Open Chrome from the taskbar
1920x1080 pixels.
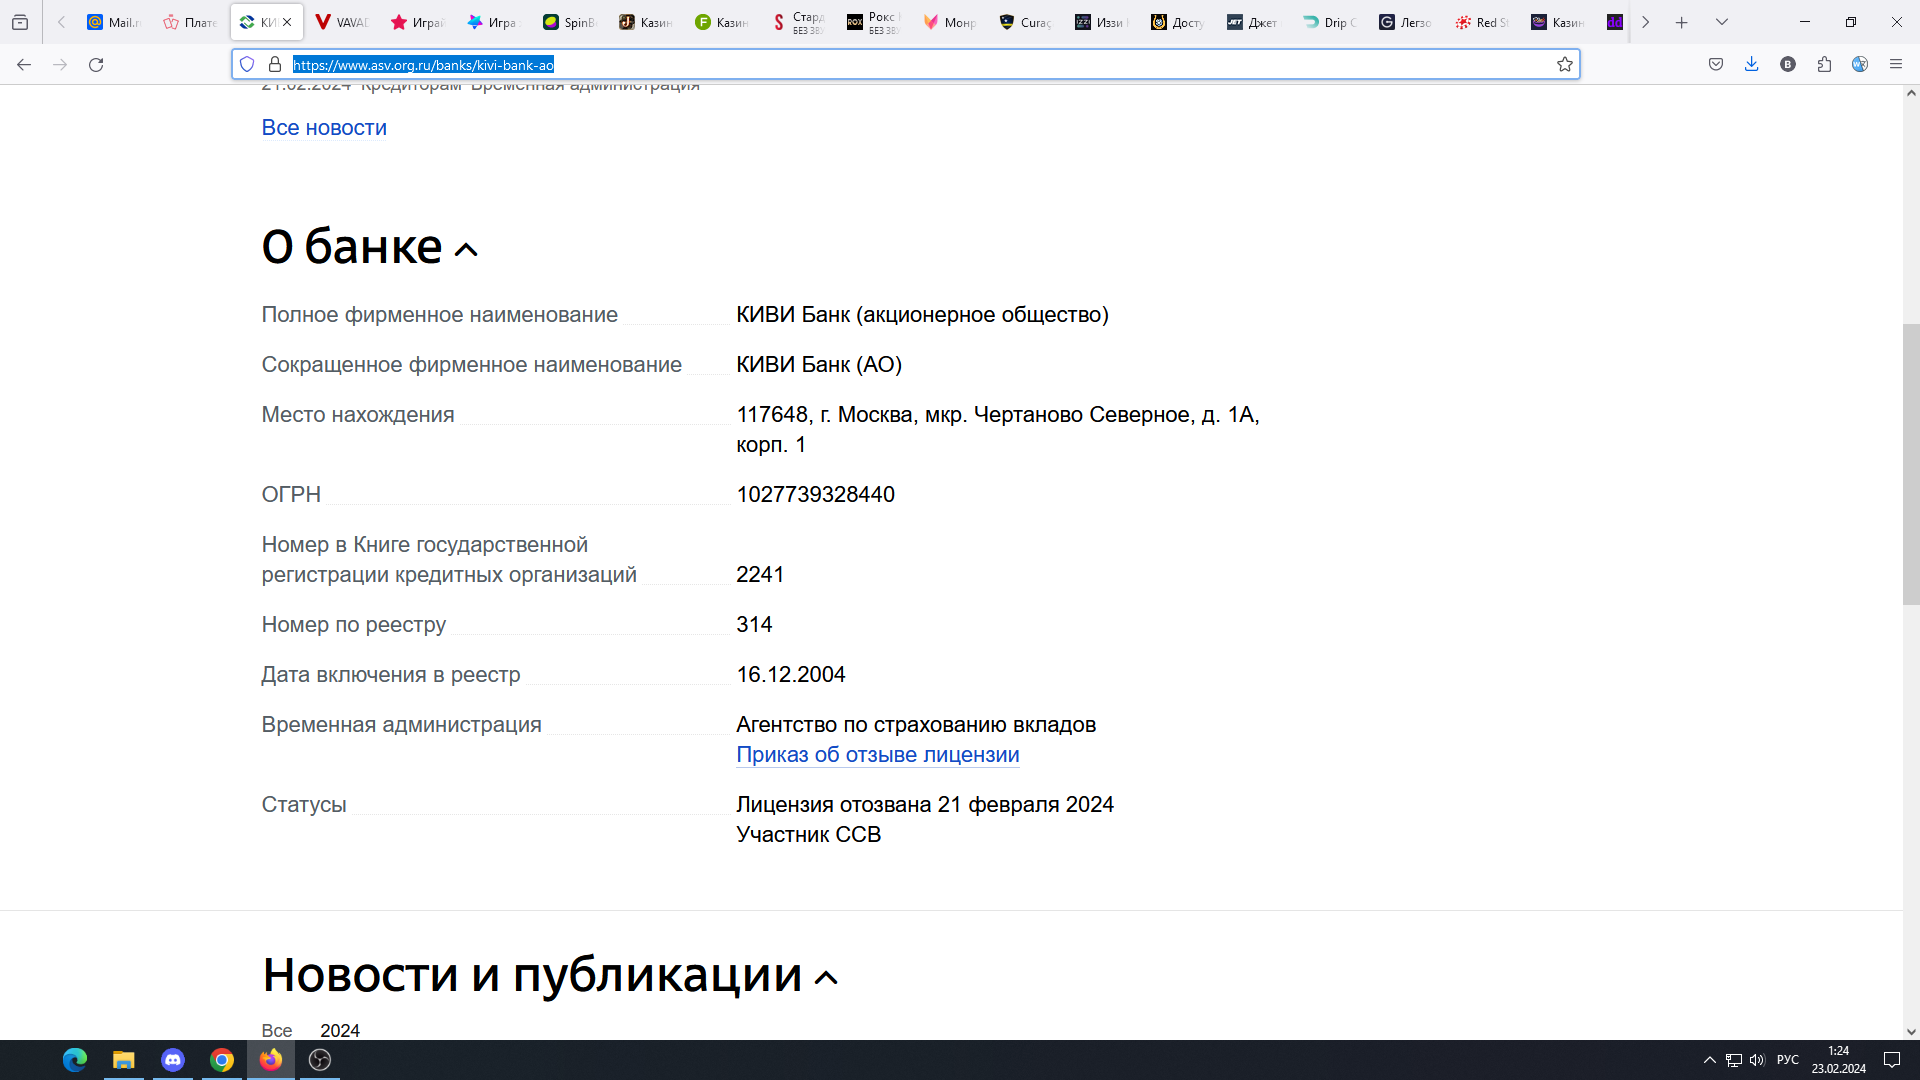point(222,1060)
